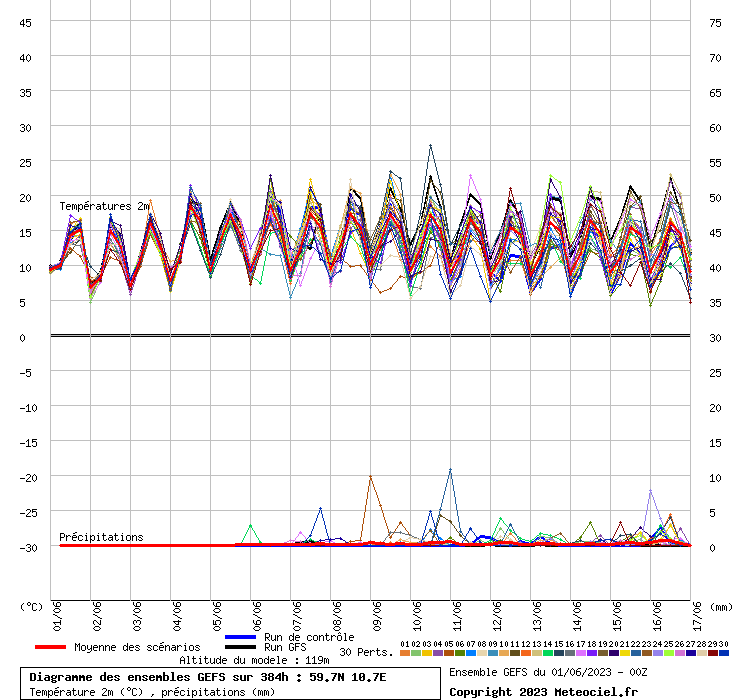740x700 pixels.
Task: Click the 01/06 date label
Action: point(57,616)
